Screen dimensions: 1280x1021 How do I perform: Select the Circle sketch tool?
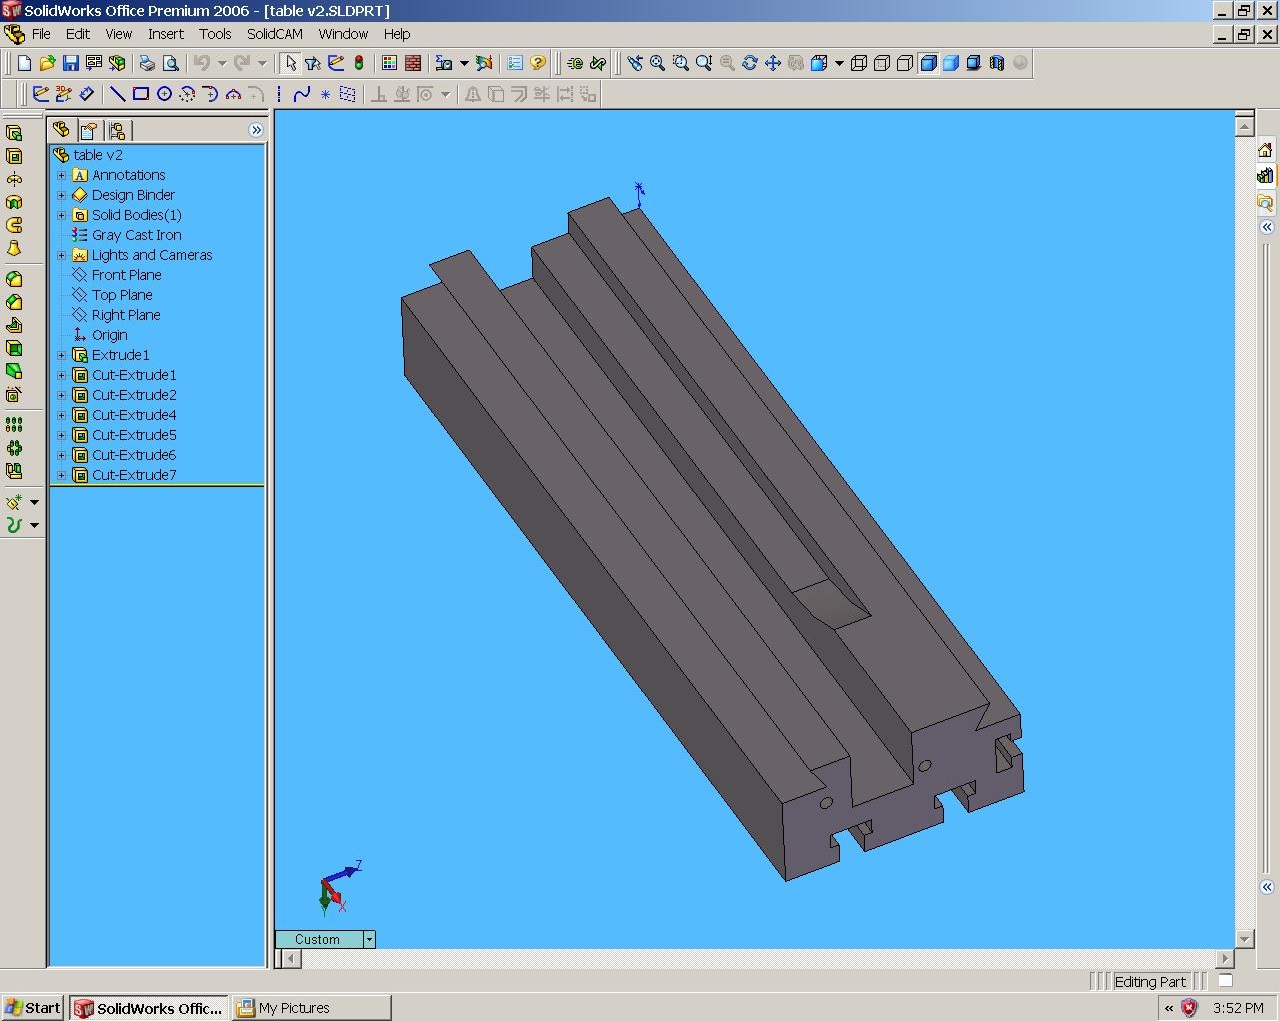pos(164,94)
